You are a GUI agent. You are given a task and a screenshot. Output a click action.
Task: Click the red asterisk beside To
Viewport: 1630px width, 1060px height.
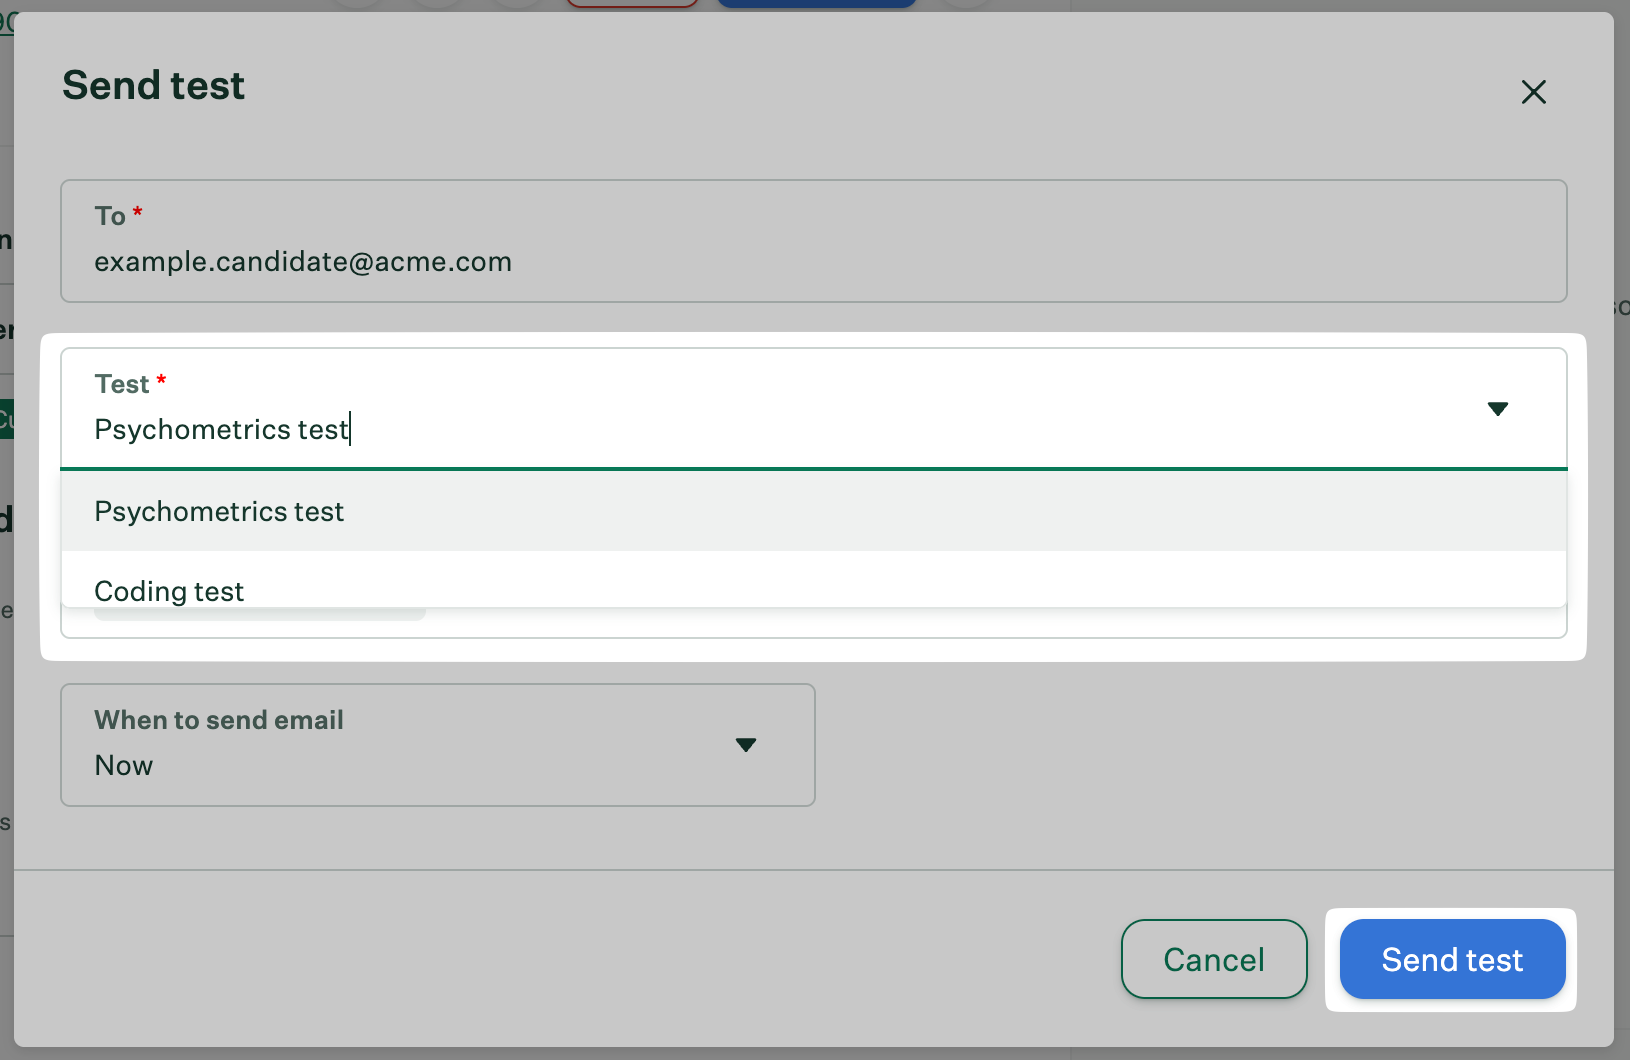[138, 212]
